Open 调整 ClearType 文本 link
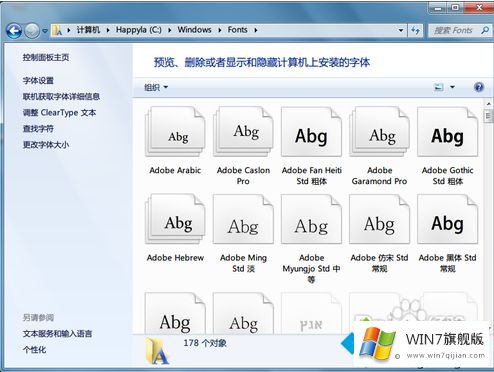Viewport: 494px width, 372px height. pos(59,113)
